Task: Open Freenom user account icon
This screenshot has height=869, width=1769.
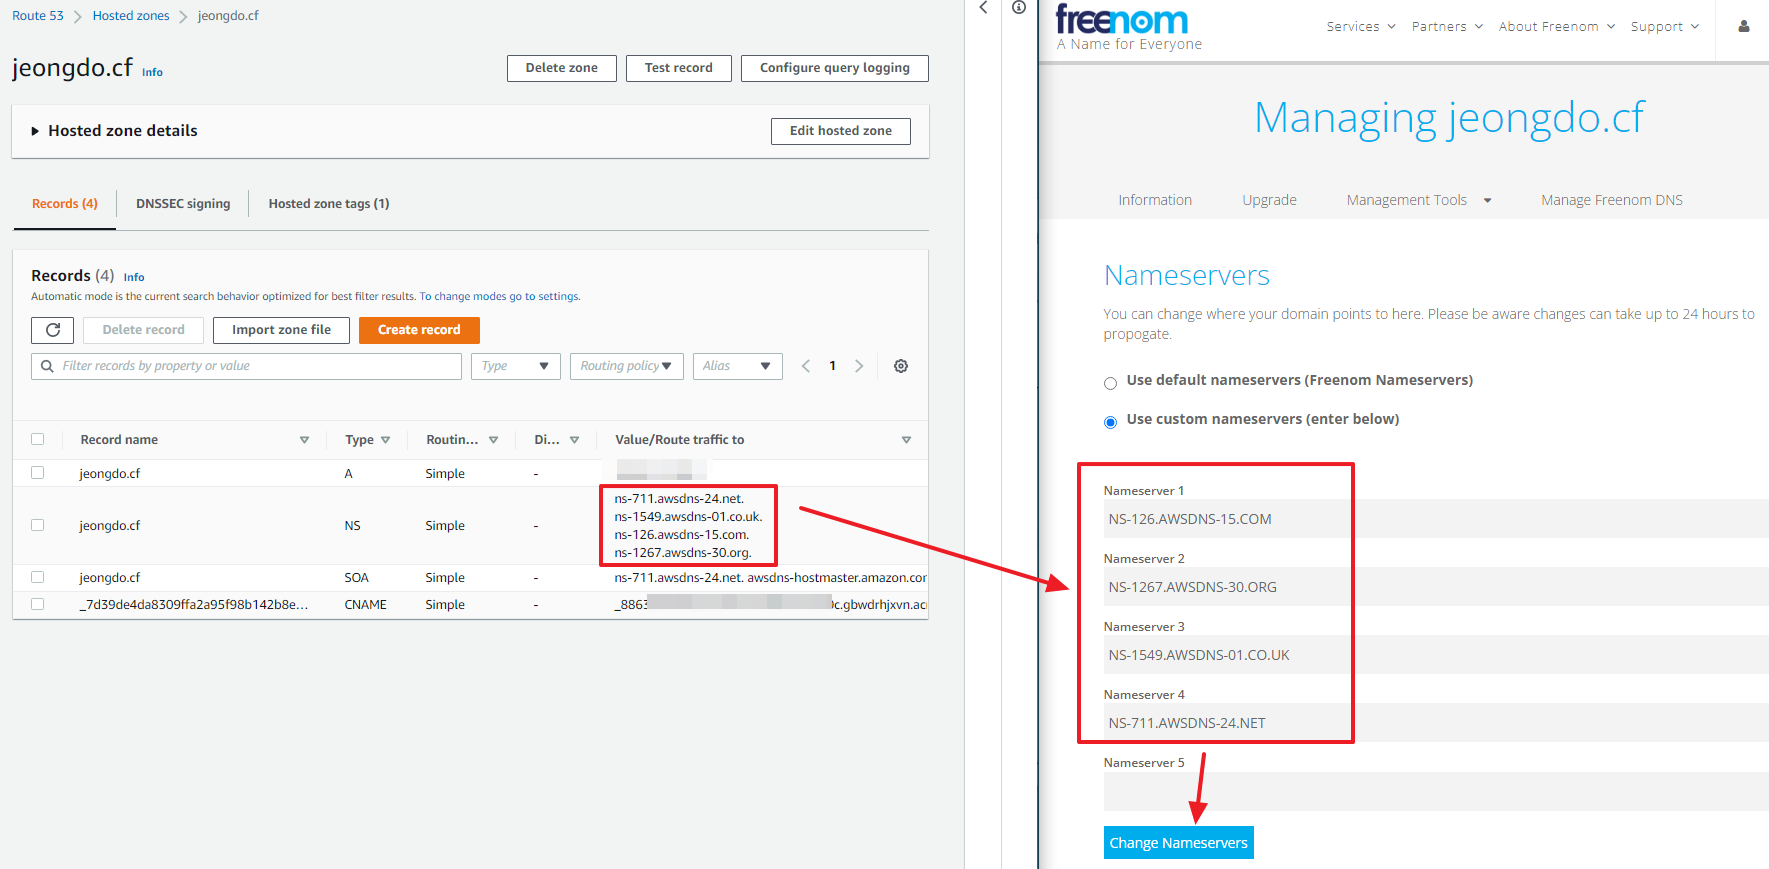Action: pos(1744,27)
